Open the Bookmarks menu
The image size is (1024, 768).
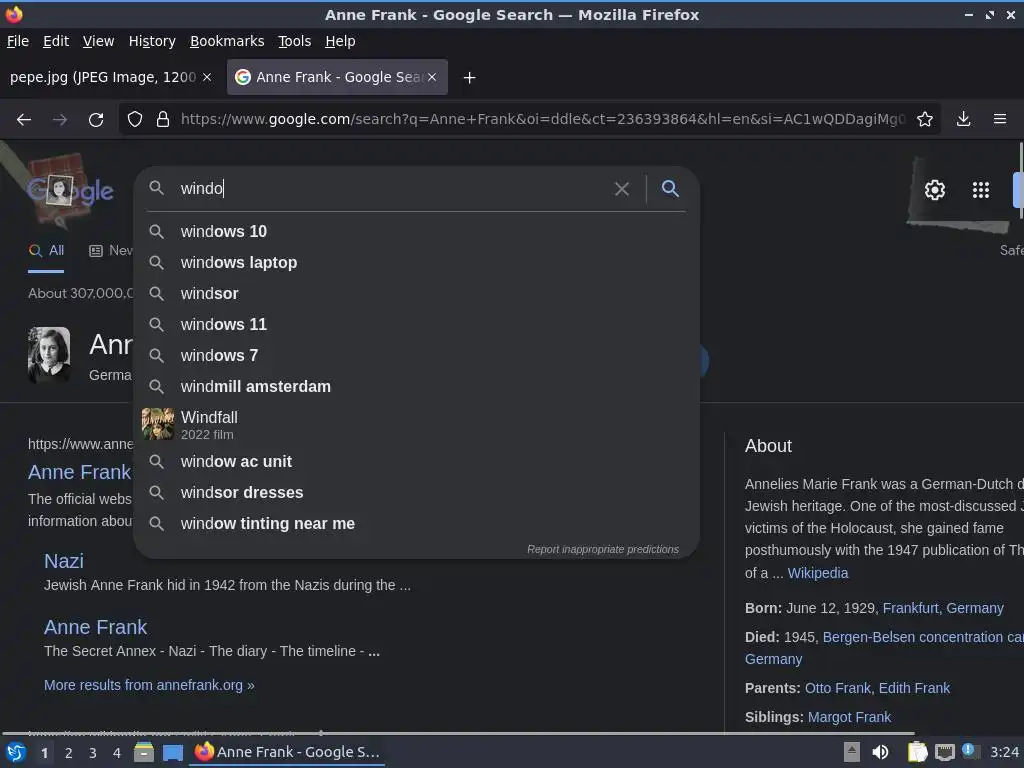click(x=227, y=41)
